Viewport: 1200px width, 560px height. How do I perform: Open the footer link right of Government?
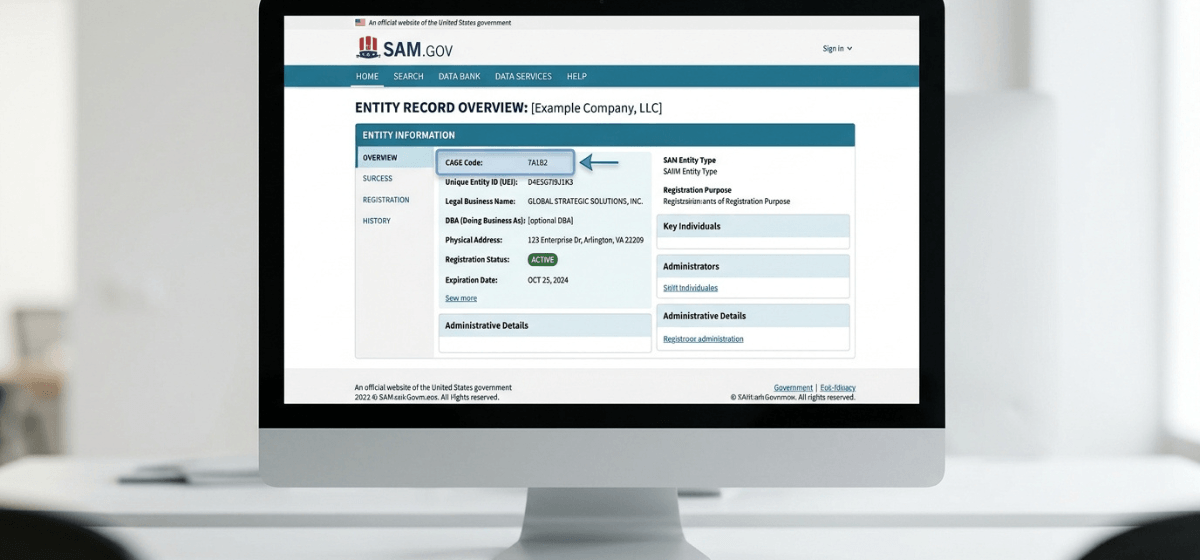[838, 387]
